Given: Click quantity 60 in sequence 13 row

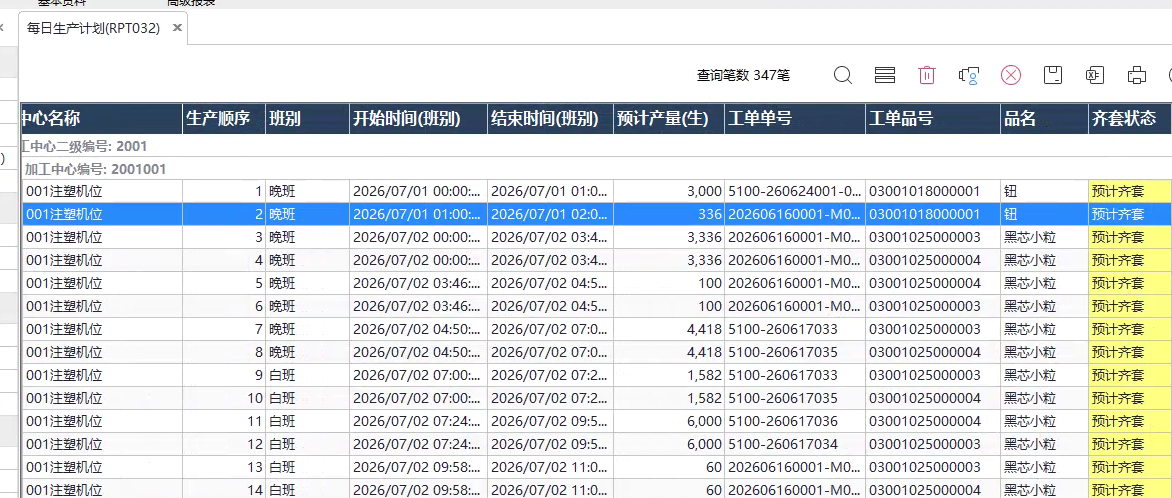Looking at the screenshot, I should pos(669,467).
